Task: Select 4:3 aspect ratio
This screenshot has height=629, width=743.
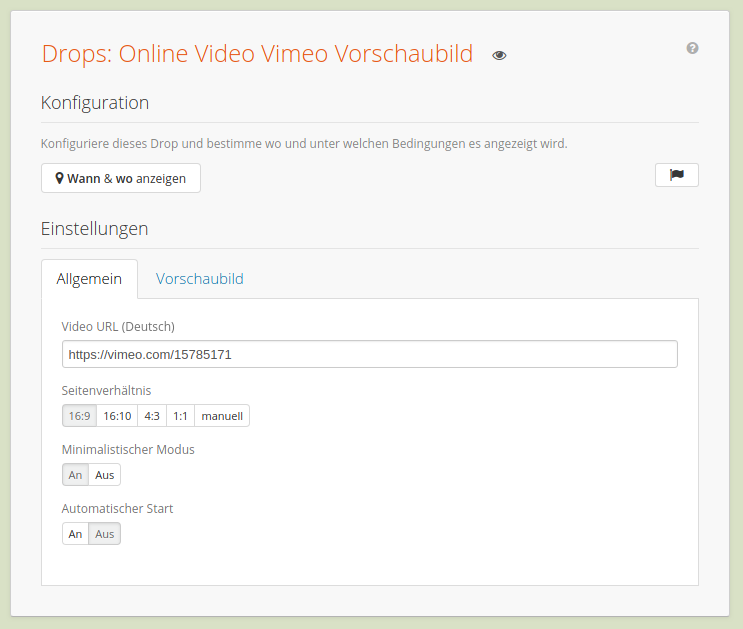Action: point(152,416)
